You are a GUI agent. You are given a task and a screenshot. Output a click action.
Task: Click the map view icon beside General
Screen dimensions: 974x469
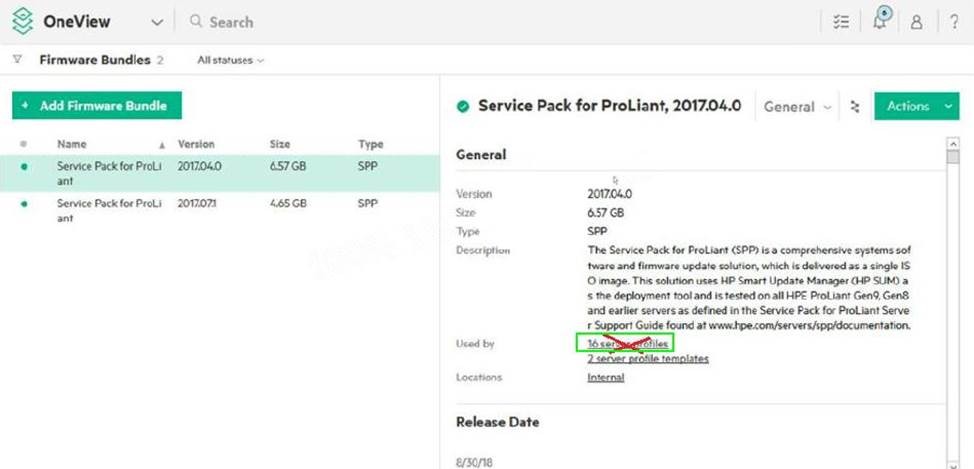tap(855, 106)
